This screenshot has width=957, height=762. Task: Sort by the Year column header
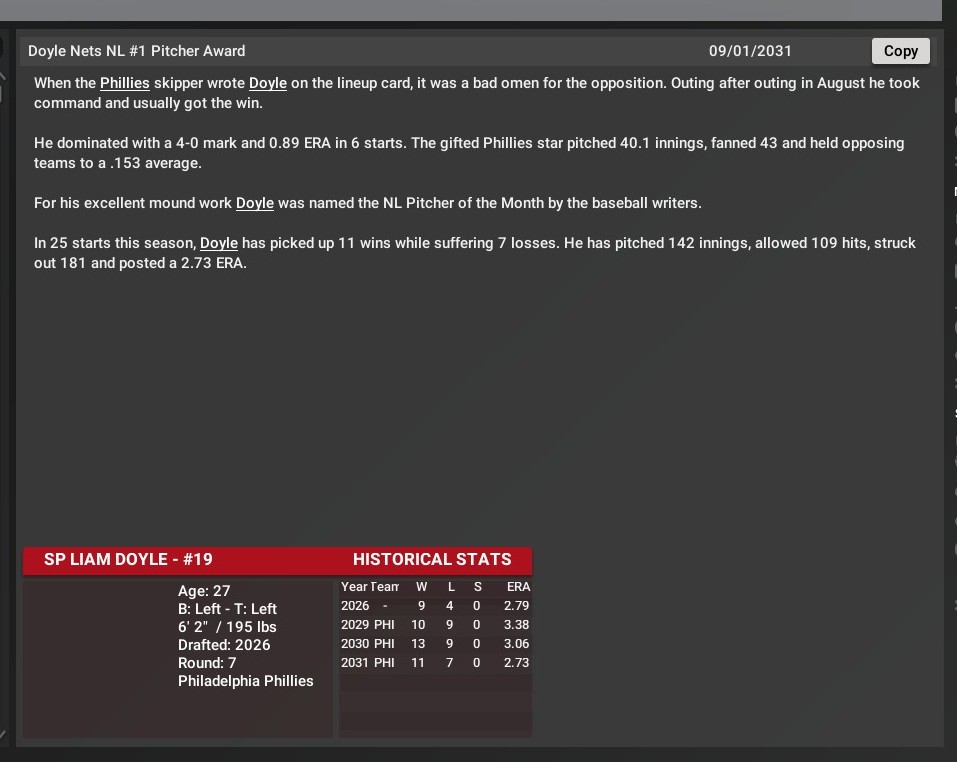click(354, 587)
